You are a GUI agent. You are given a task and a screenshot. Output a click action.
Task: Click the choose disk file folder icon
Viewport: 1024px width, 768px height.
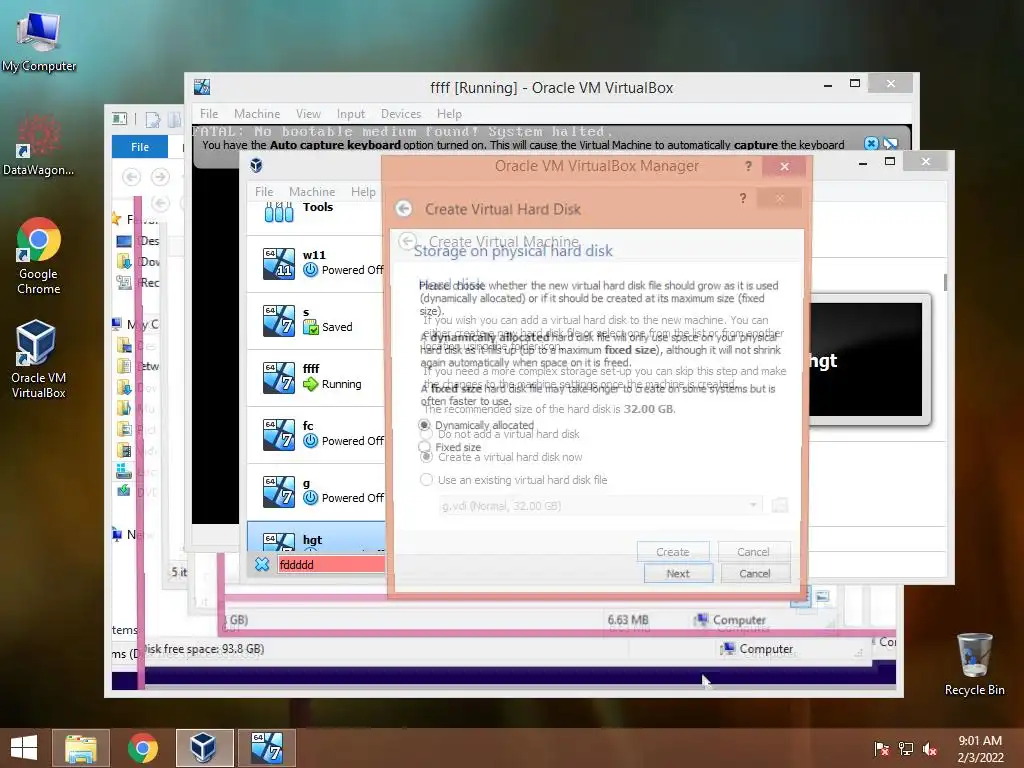(779, 505)
